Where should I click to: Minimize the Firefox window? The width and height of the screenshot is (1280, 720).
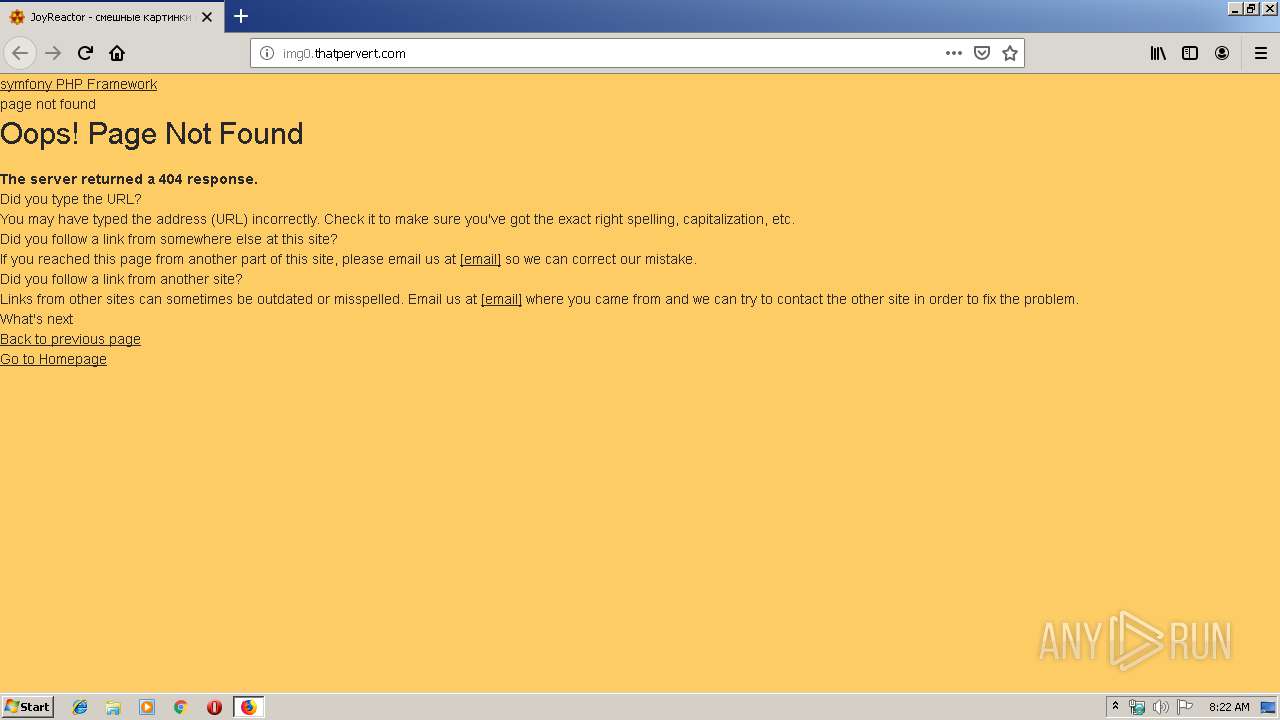pyautogui.click(x=1235, y=8)
